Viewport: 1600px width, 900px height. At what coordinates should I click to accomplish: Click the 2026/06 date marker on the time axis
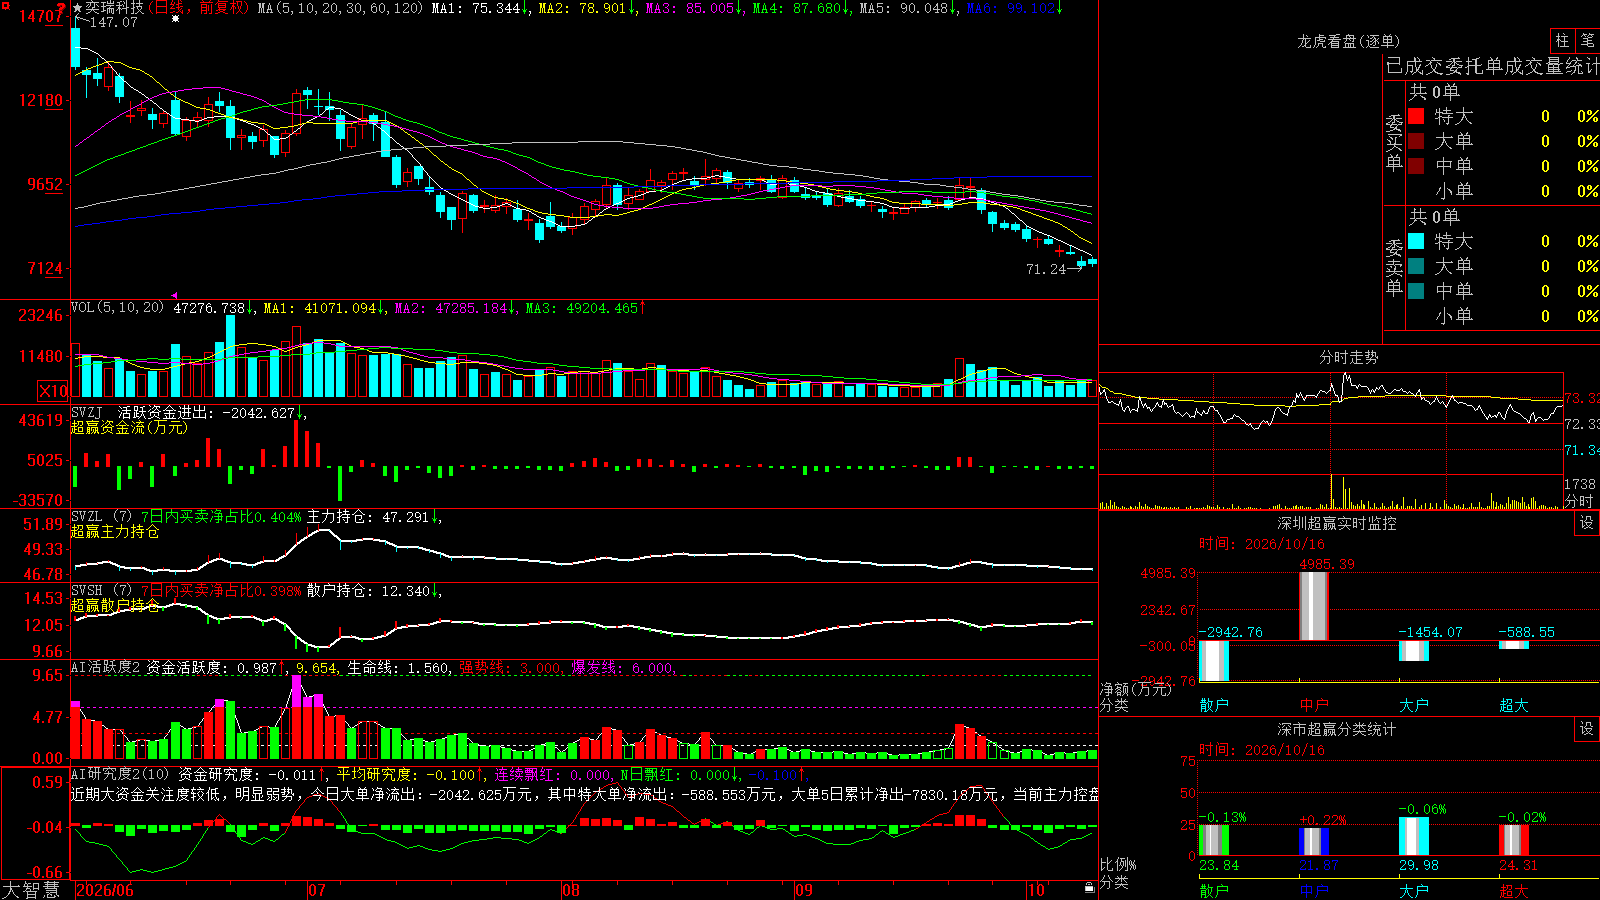[105, 890]
